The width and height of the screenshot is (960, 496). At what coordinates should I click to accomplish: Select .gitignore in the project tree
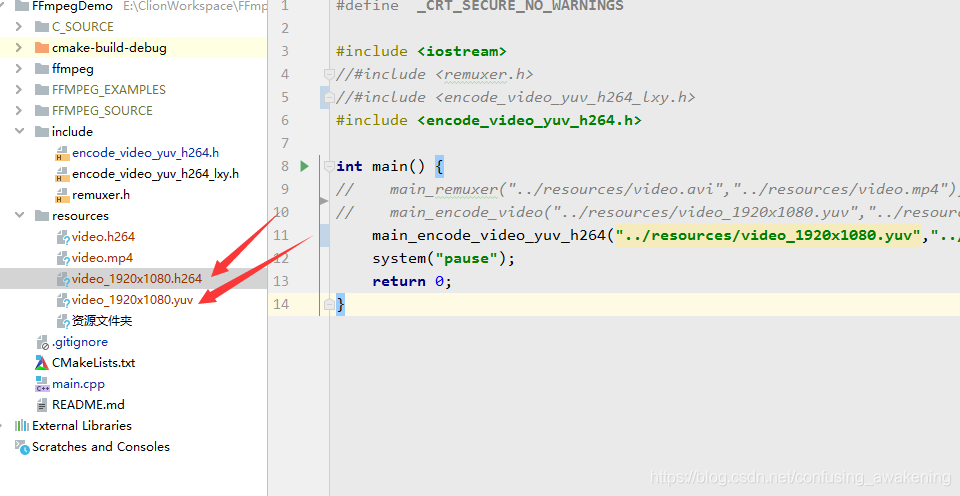[80, 342]
